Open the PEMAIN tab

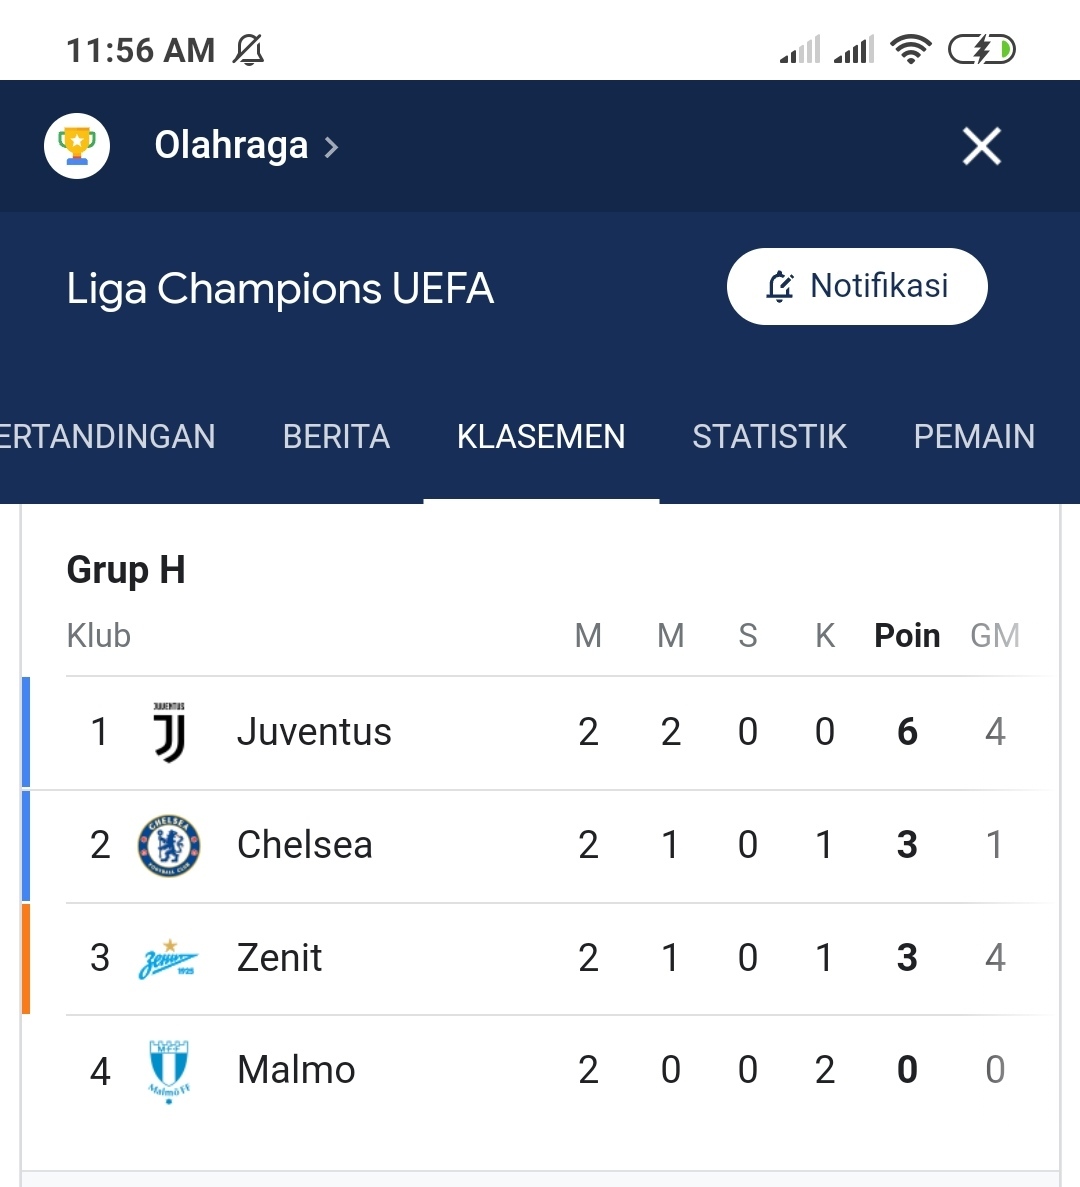coord(974,437)
